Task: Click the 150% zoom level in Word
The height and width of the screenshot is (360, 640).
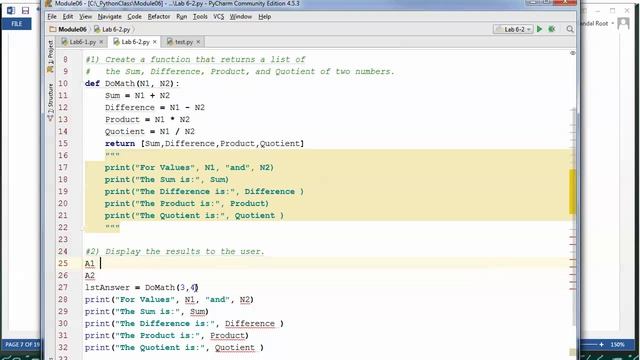Action: click(x=617, y=344)
